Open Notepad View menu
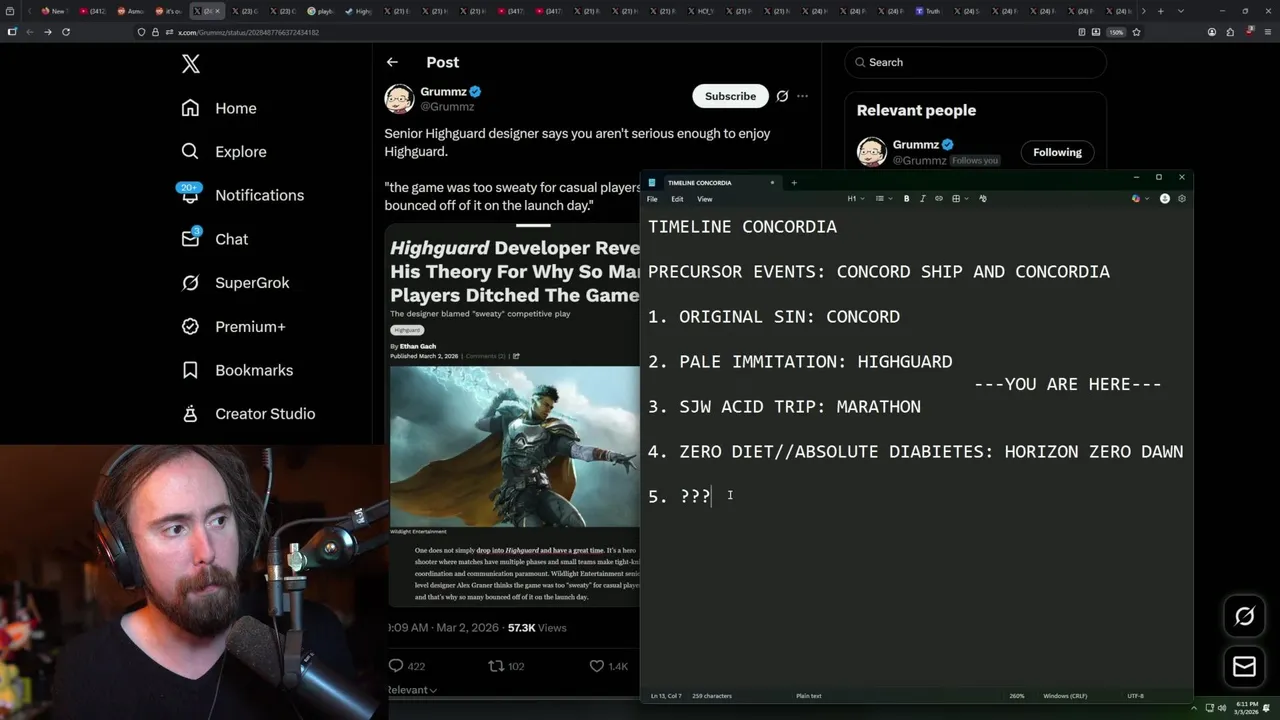 705,199
